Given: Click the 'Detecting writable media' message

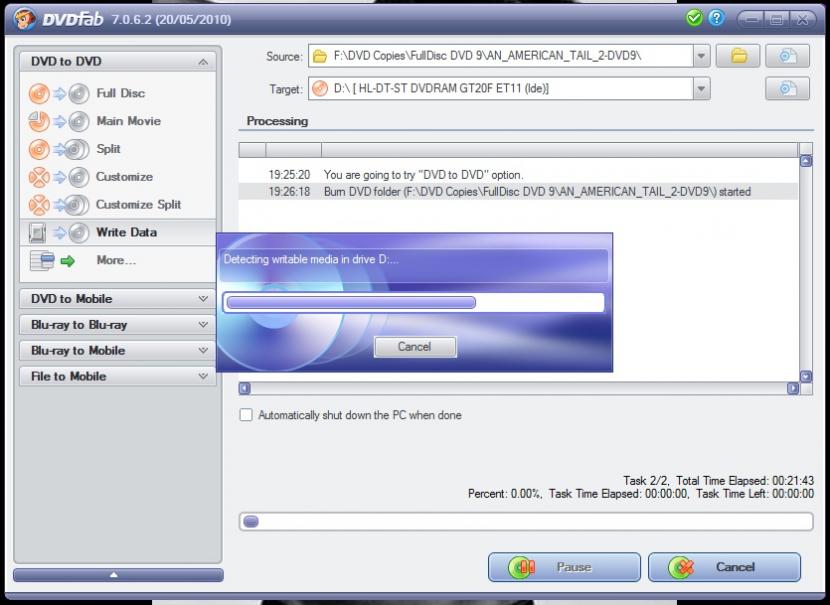Looking at the screenshot, I should (311, 259).
